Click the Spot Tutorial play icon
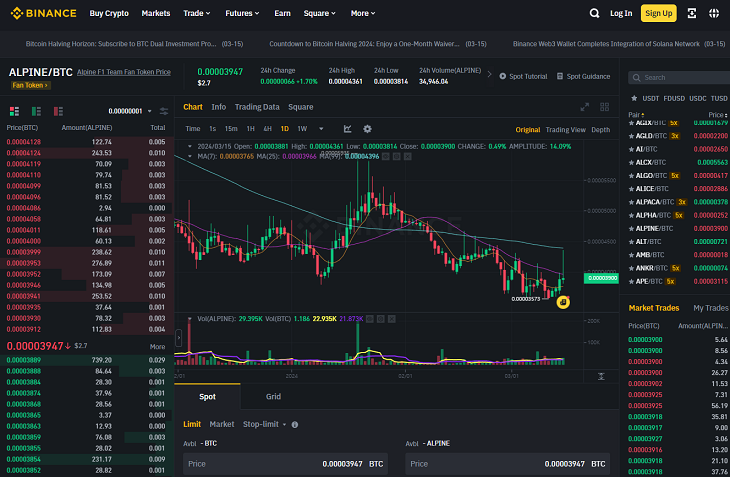Viewport: 730px width, 477px height. (503, 76)
